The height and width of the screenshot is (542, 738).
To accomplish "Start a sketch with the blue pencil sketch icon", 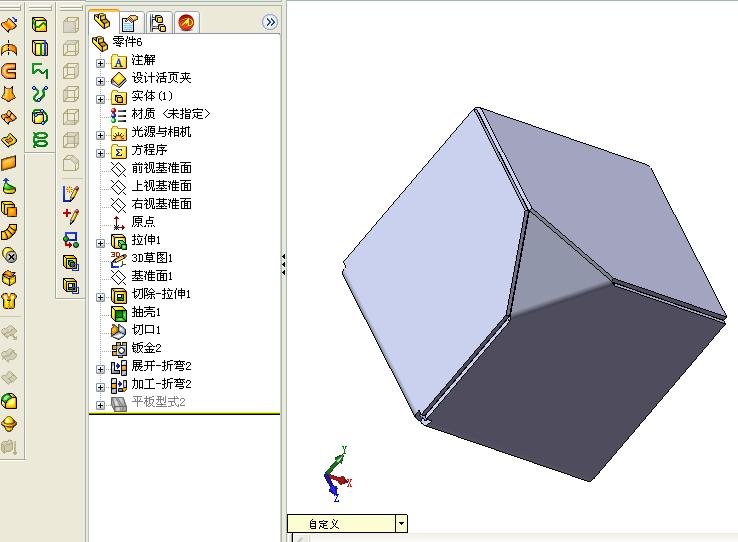I will coord(71,193).
